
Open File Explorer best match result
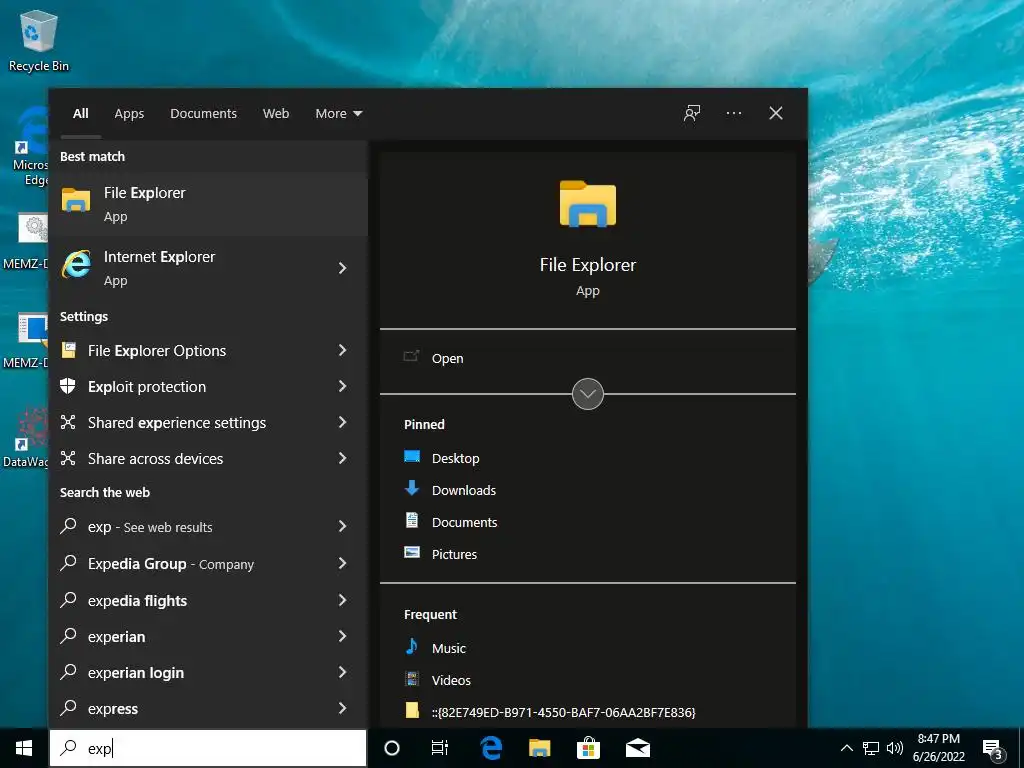point(209,204)
